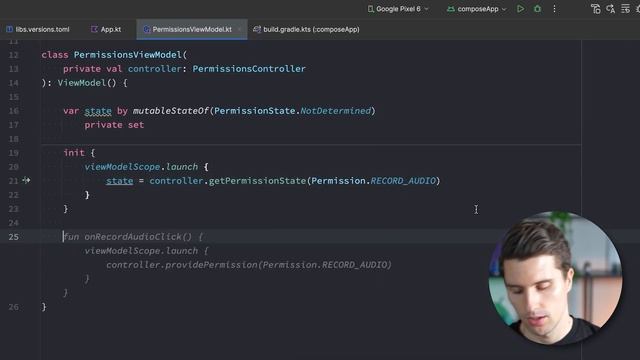This screenshot has width=640, height=360.
Task: Click line number 25 in the gutter
Action: [x=13, y=237]
